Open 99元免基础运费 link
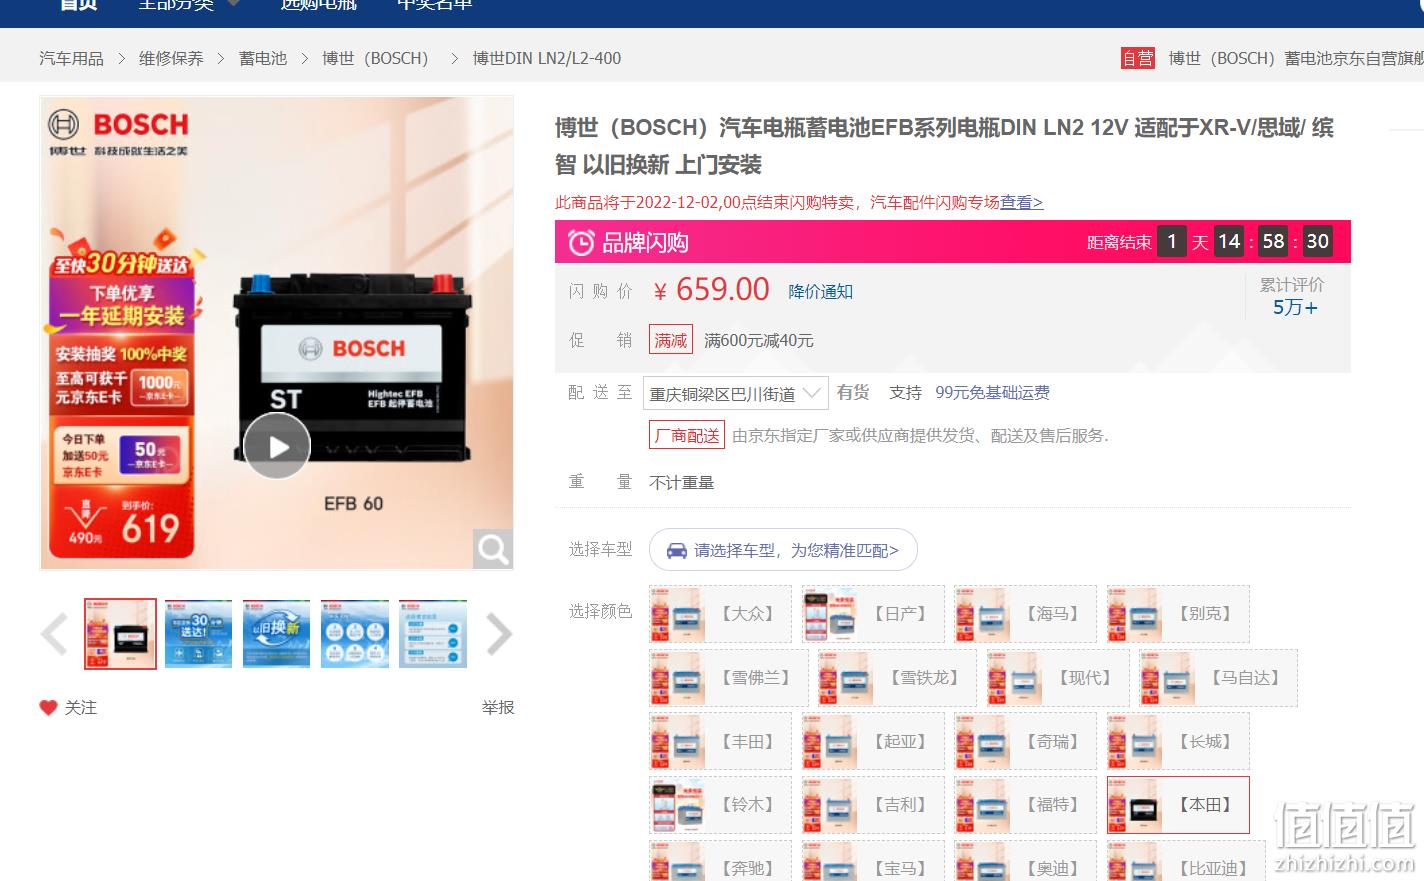The width and height of the screenshot is (1424, 881). tap(992, 392)
